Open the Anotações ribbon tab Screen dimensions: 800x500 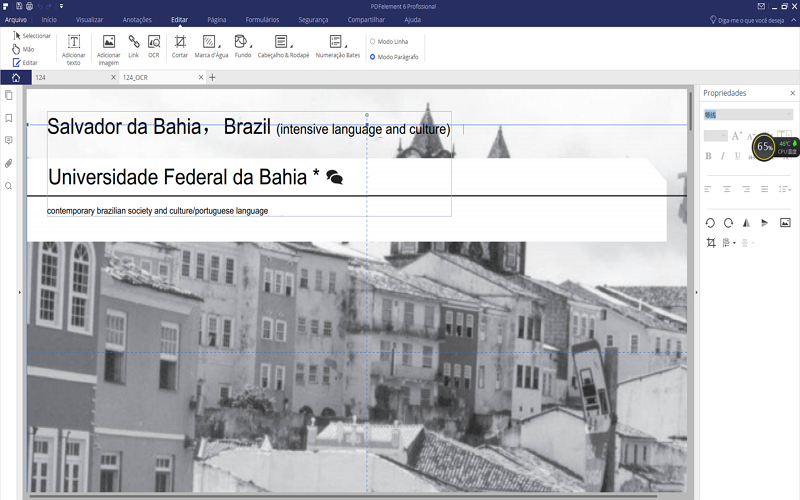pyautogui.click(x=137, y=19)
